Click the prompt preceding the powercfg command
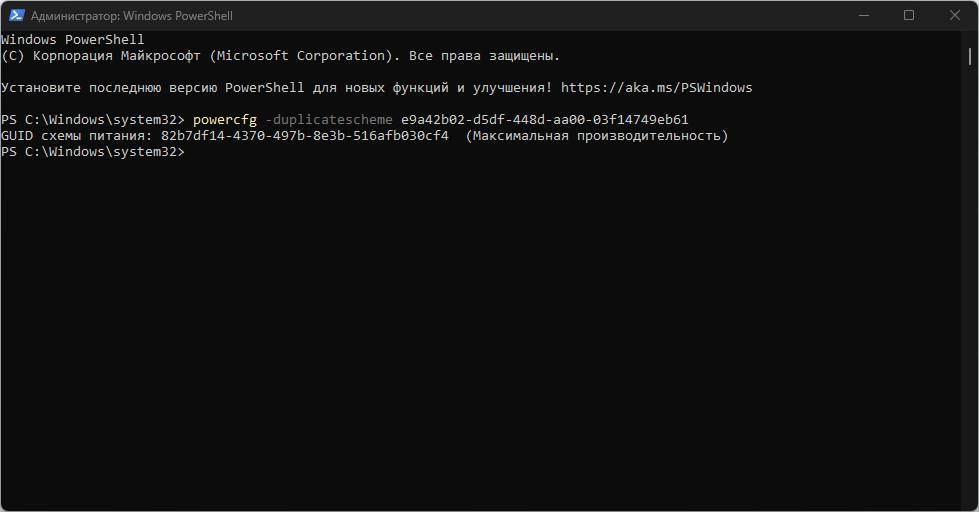979x512 pixels. [x=93, y=120]
